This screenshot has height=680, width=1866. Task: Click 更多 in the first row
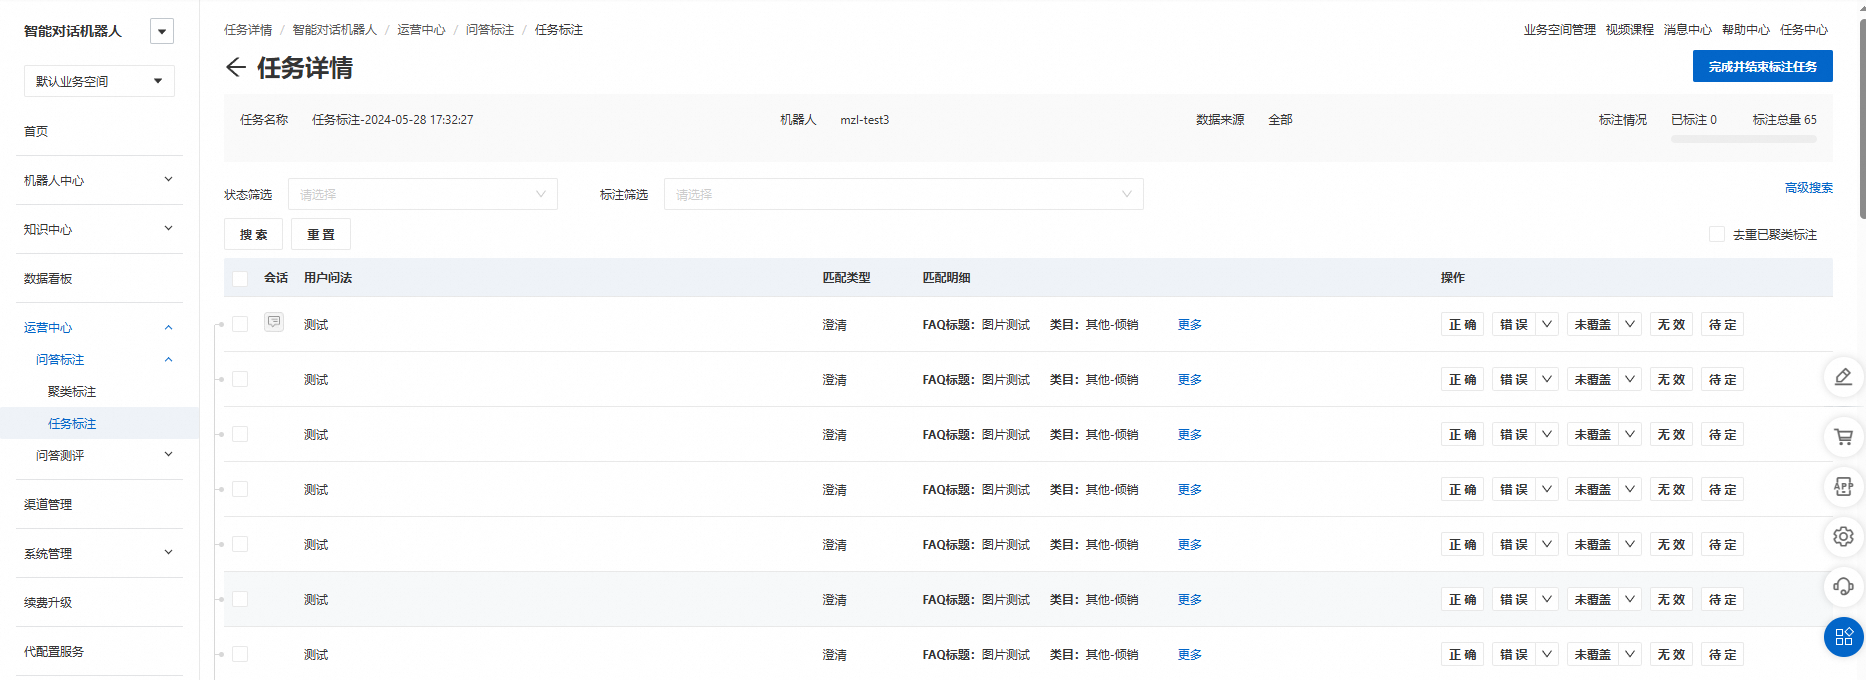click(1190, 324)
